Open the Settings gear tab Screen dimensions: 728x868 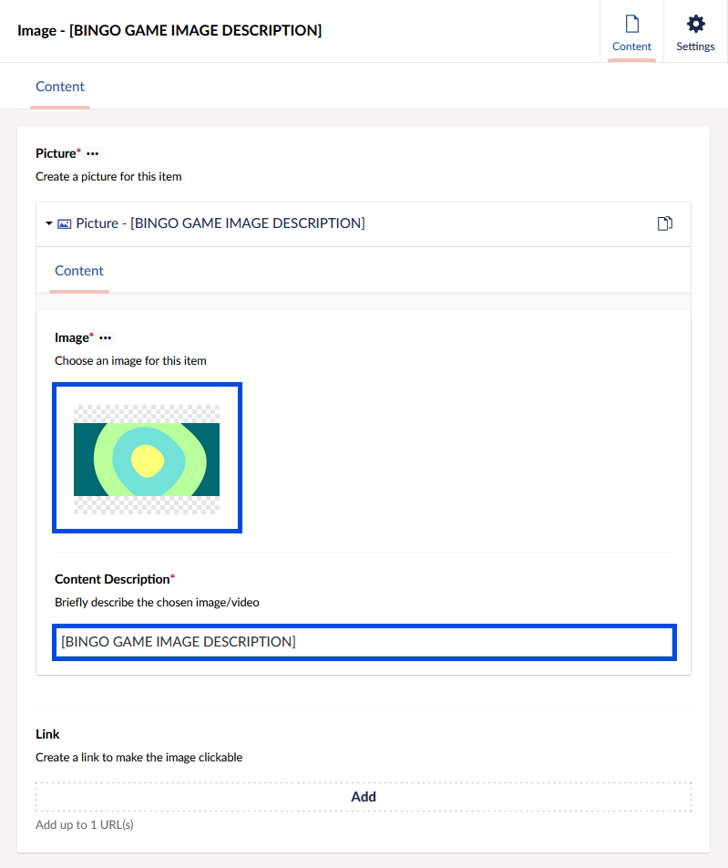click(695, 32)
